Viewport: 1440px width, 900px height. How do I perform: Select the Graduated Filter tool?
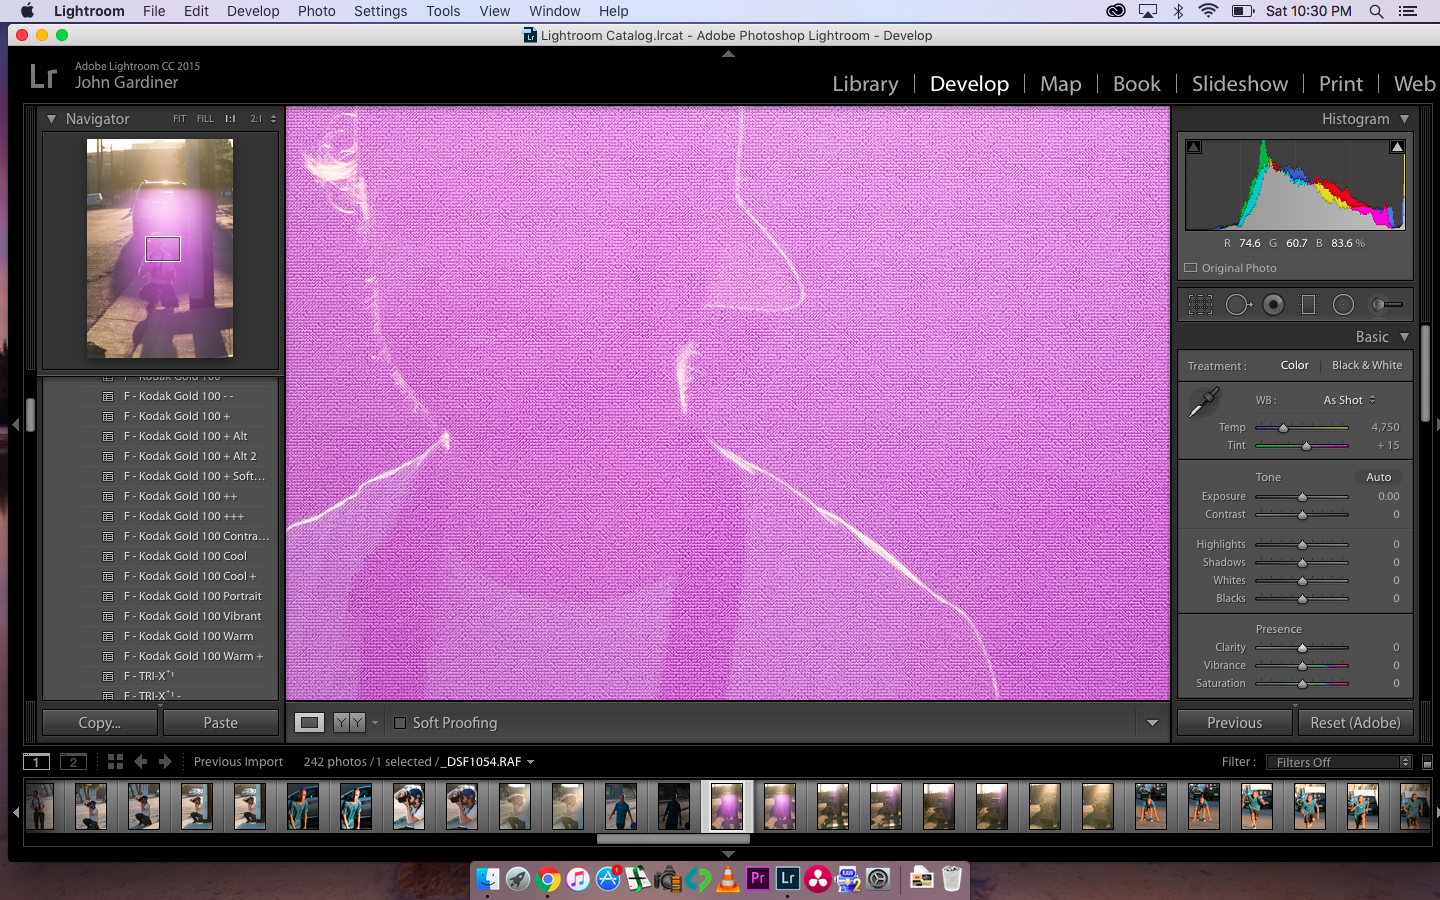pyautogui.click(x=1308, y=305)
